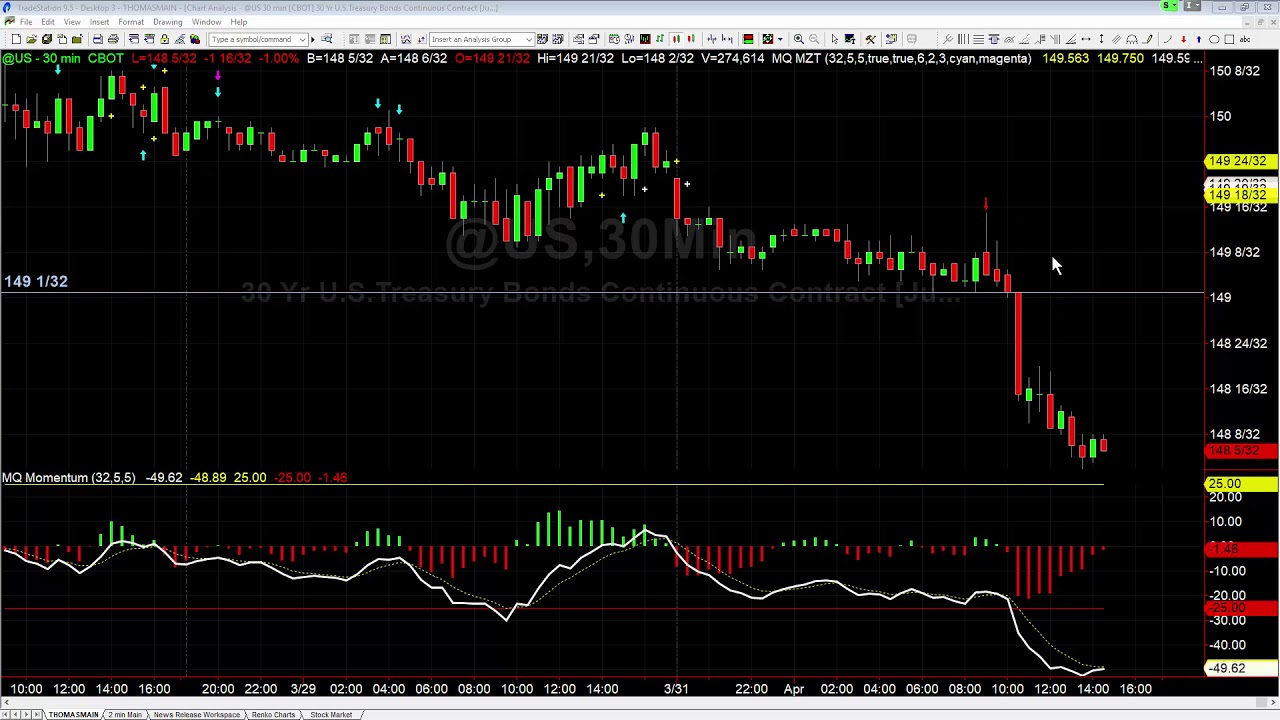Select the abc text drawing tool
Screen dimensions: 1280x720
click(x=1245, y=39)
